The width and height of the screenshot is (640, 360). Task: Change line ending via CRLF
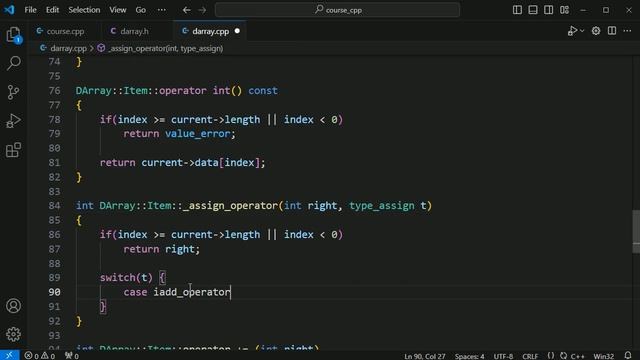click(x=530, y=356)
